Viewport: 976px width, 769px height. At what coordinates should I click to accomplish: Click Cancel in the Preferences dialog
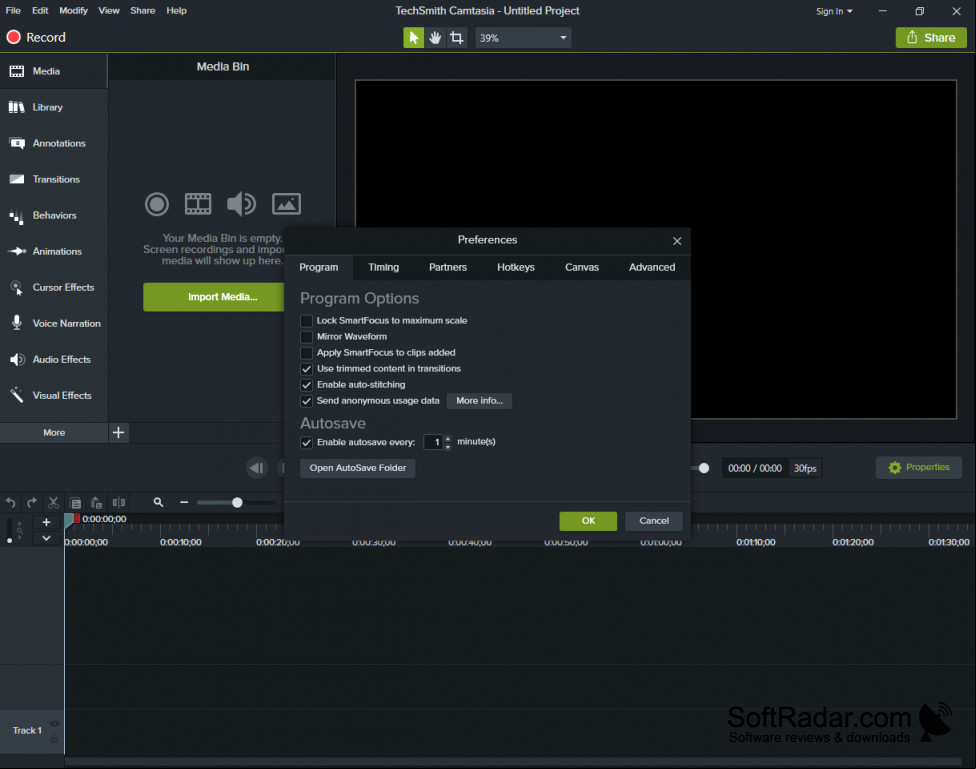pyautogui.click(x=654, y=521)
